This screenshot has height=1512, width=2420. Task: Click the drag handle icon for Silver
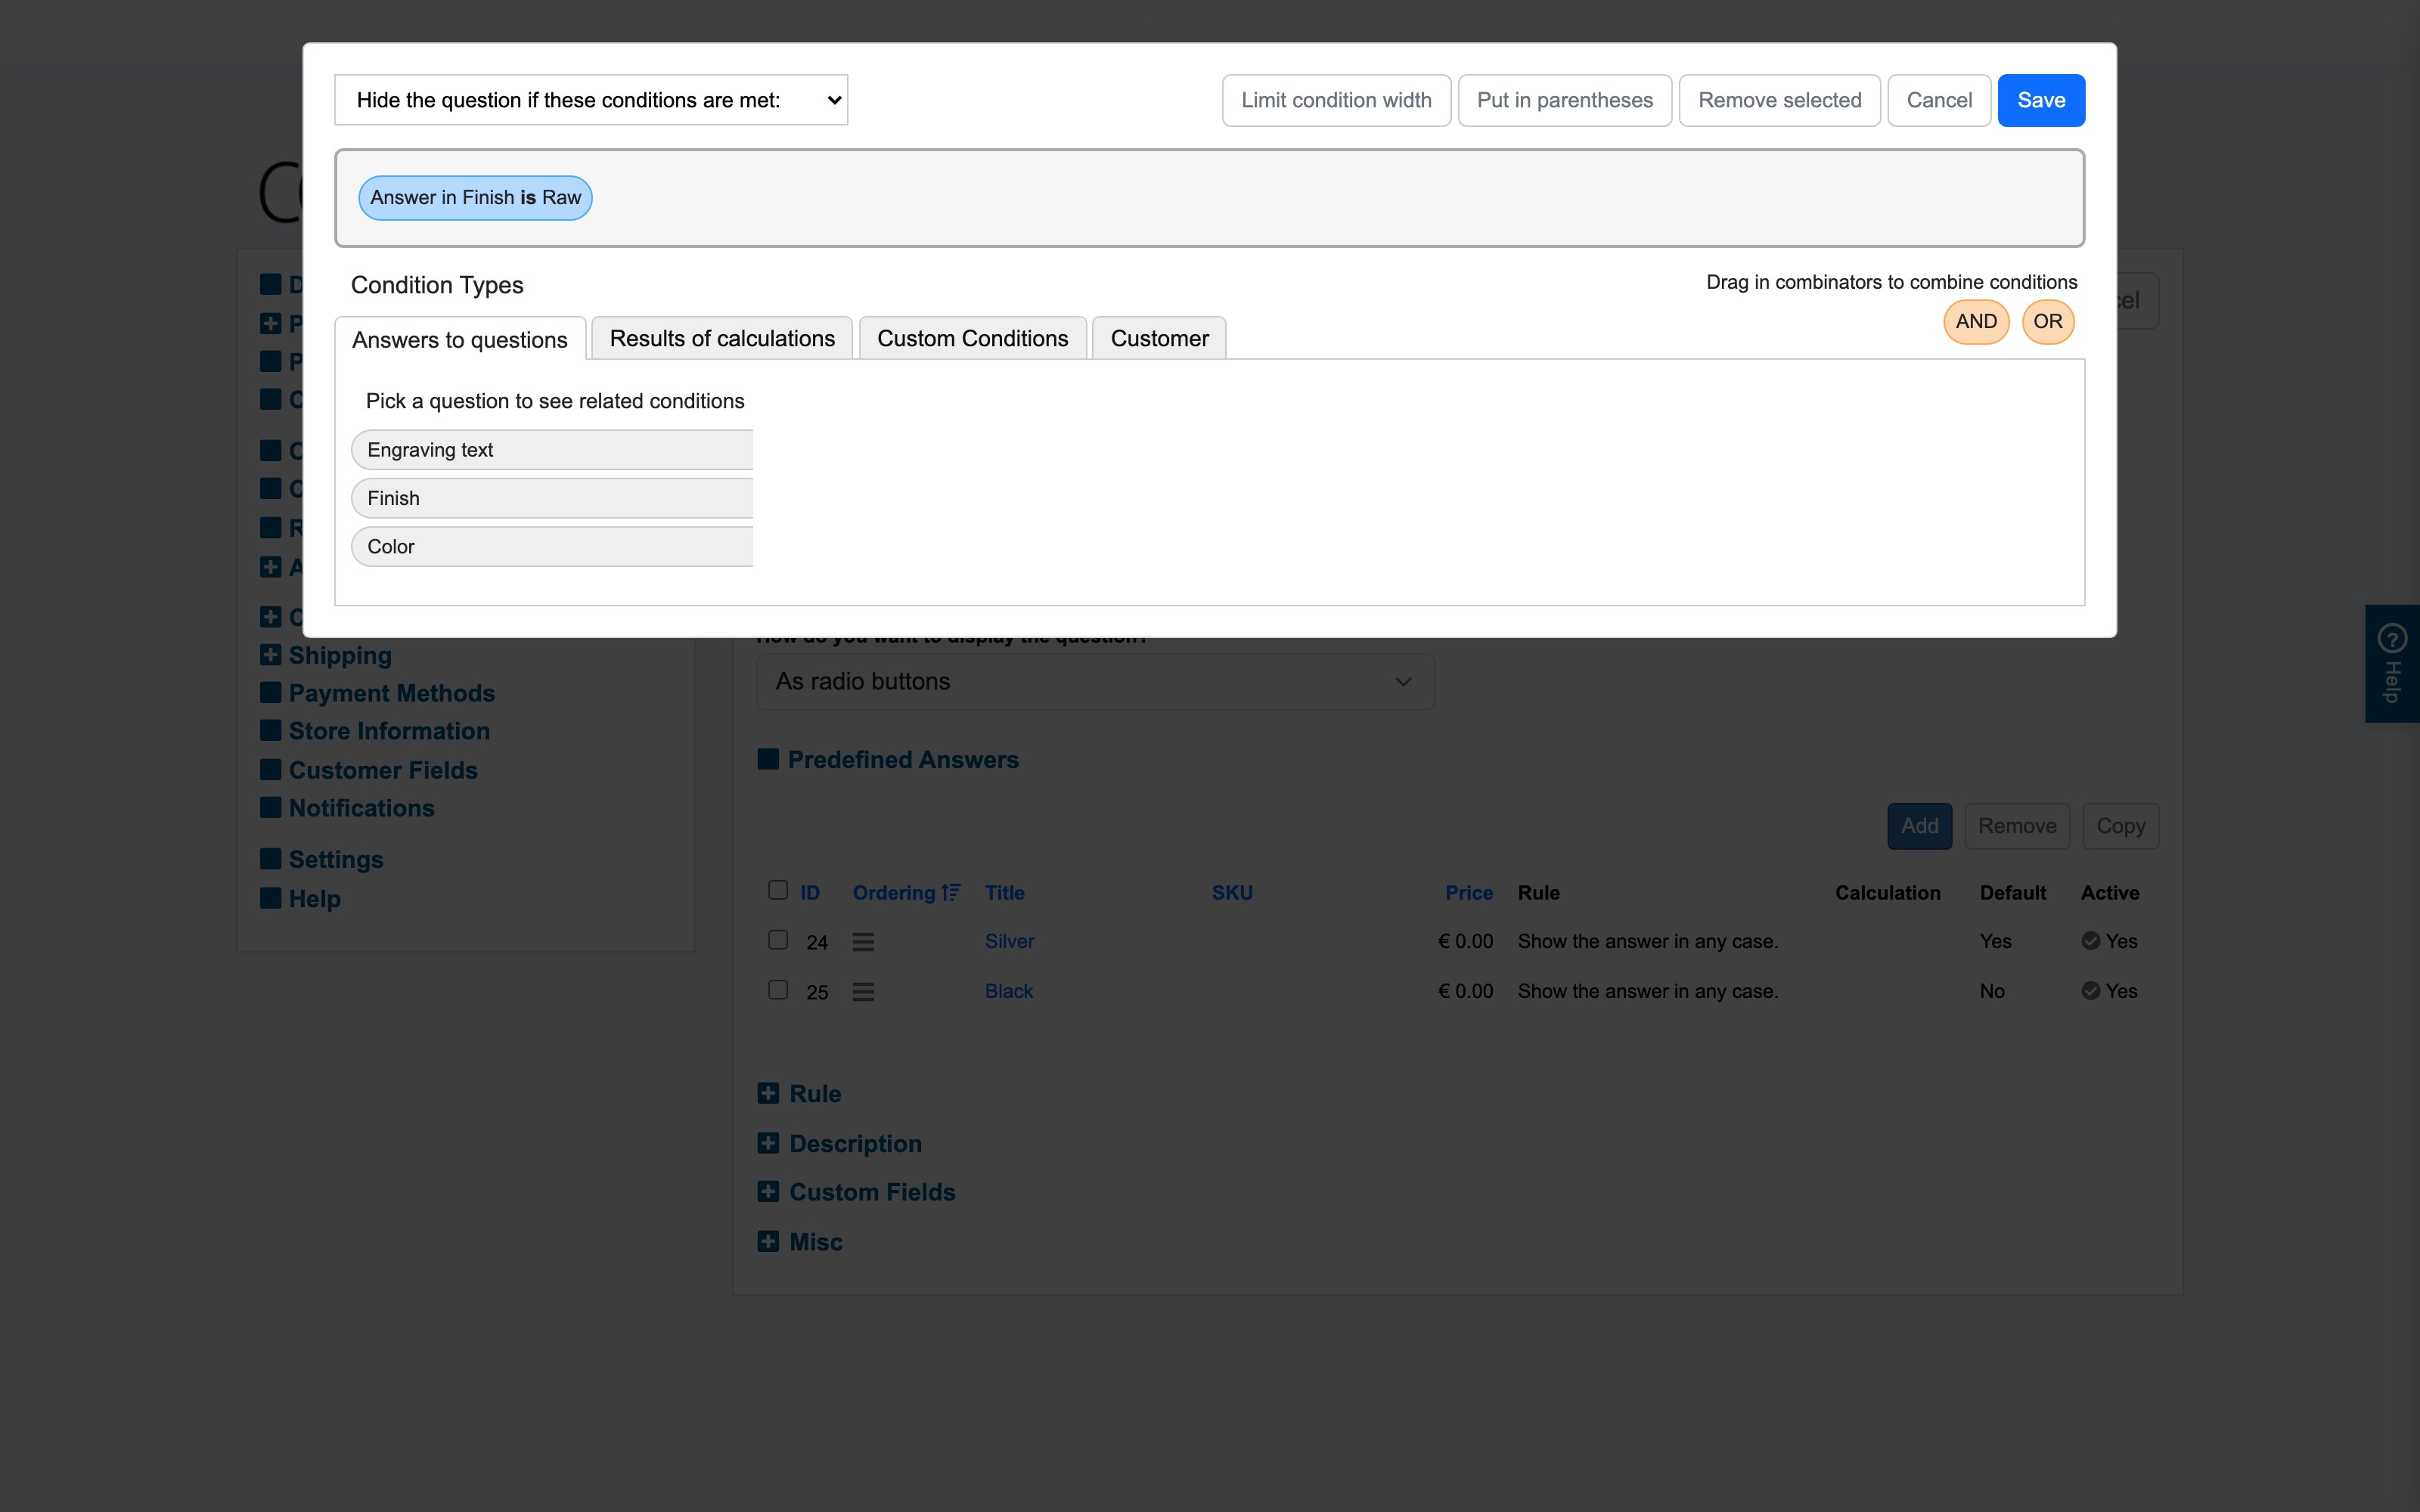(863, 942)
